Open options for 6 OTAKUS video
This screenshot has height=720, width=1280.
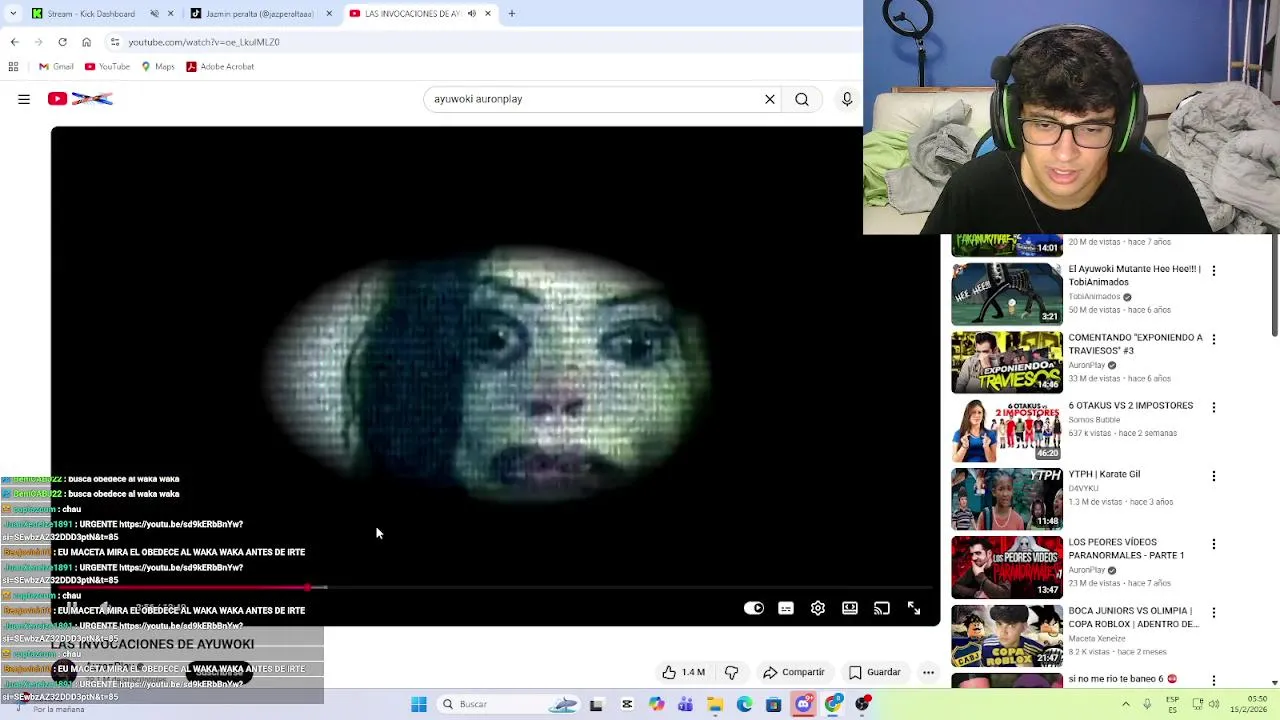[1214, 407]
